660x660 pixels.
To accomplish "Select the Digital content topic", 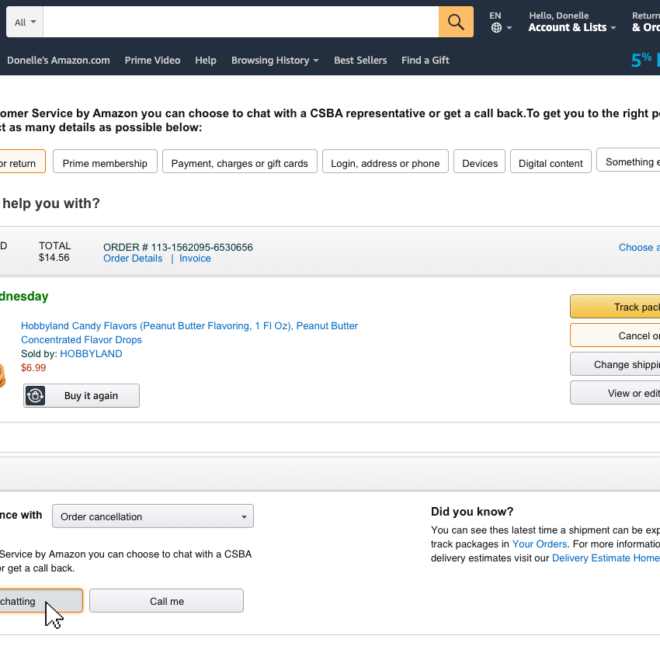I will [551, 163].
